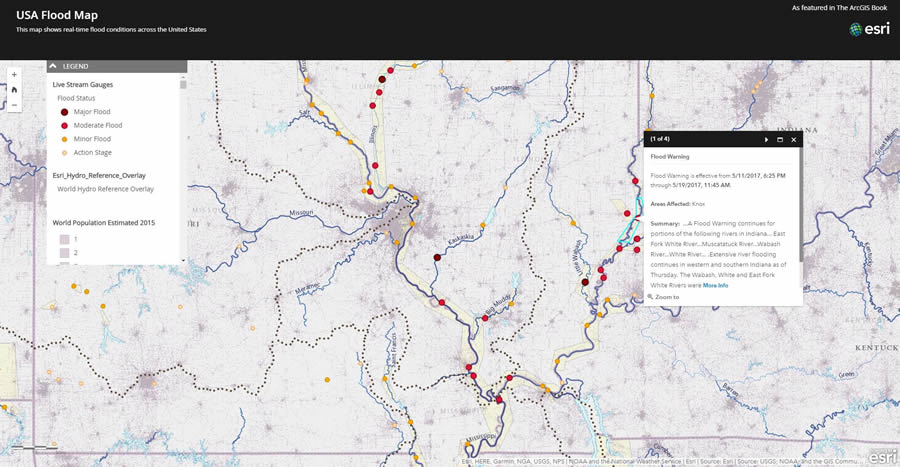Screen dimensions: 900x467
Task: Click the 'Live Stream Gauges' legend heading
Action: pyautogui.click(x=83, y=84)
